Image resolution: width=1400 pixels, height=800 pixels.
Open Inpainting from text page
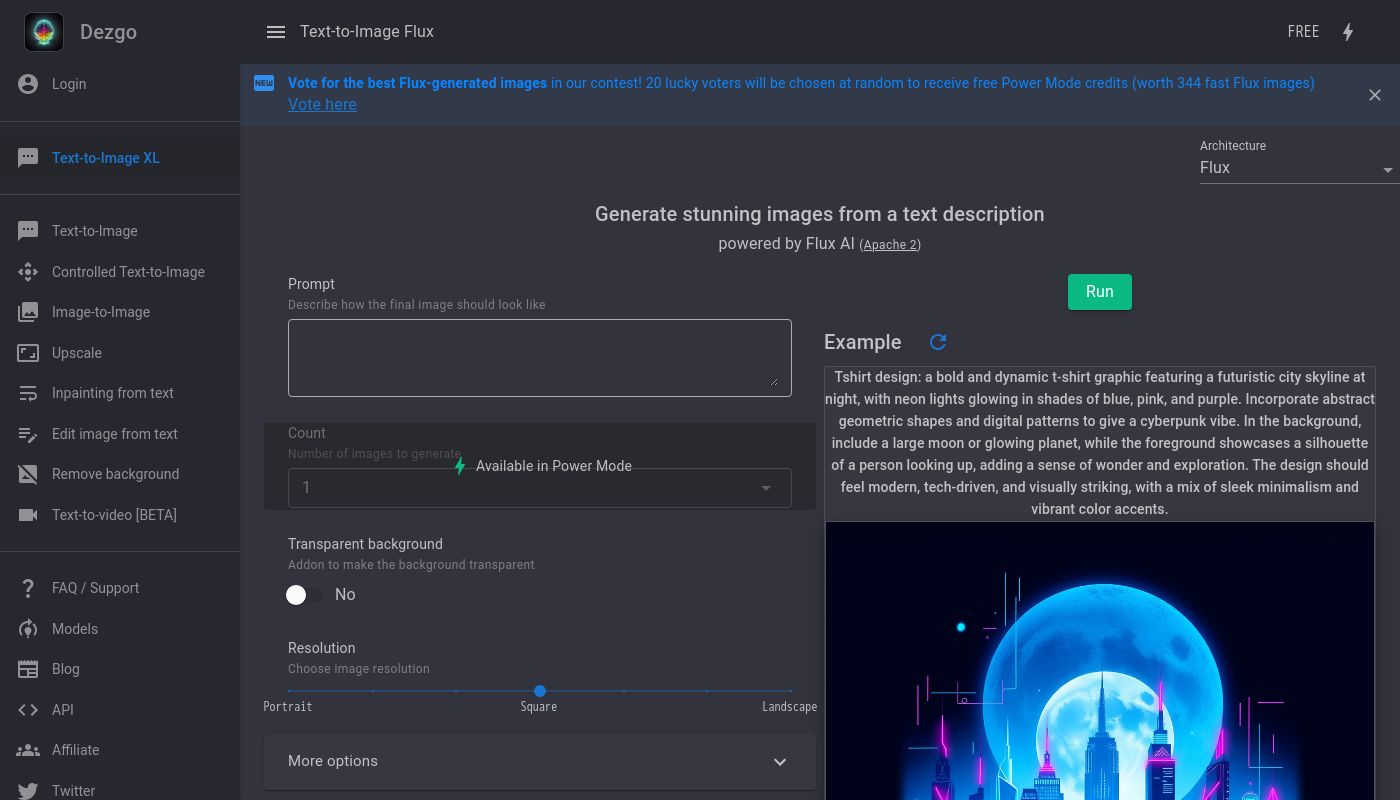pyautogui.click(x=120, y=393)
